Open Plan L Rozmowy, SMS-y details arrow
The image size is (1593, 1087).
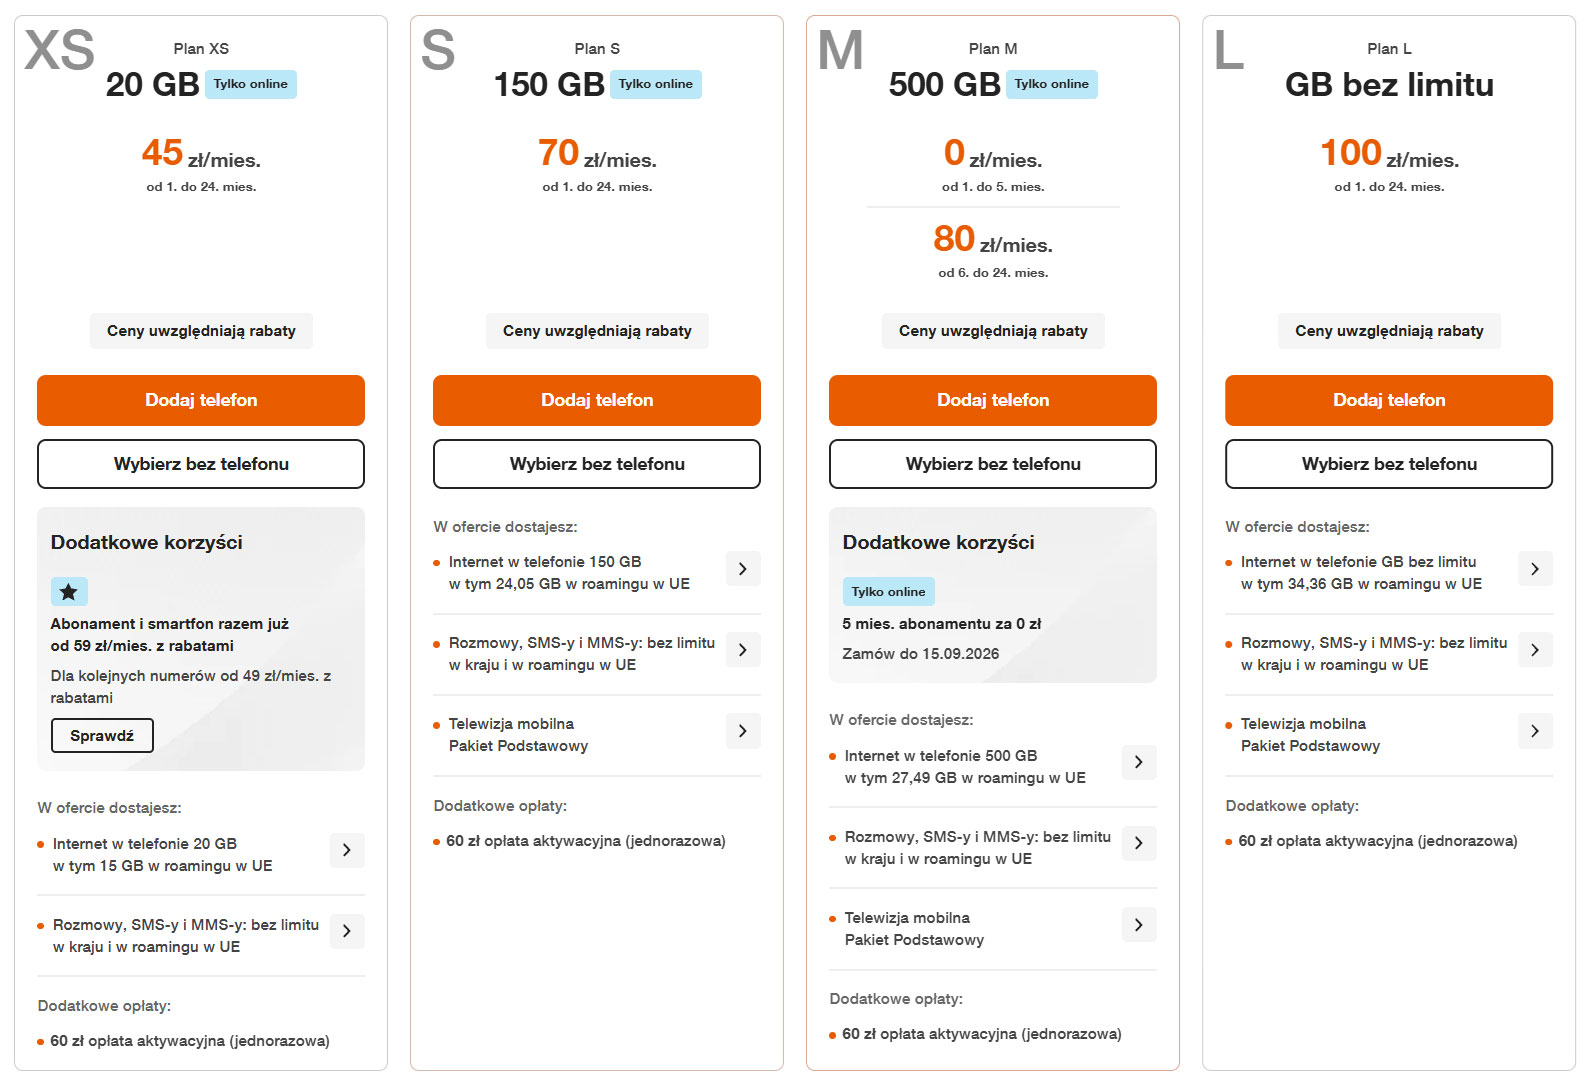(x=1535, y=649)
